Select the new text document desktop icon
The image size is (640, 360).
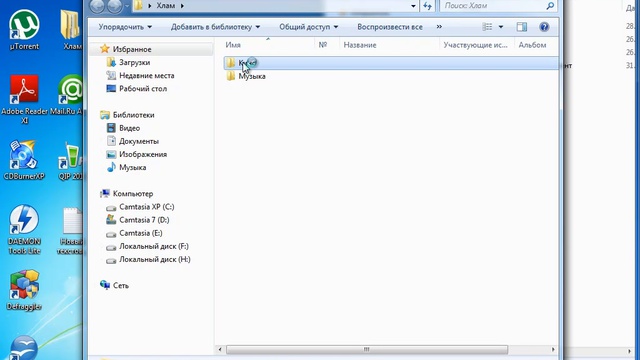click(70, 231)
